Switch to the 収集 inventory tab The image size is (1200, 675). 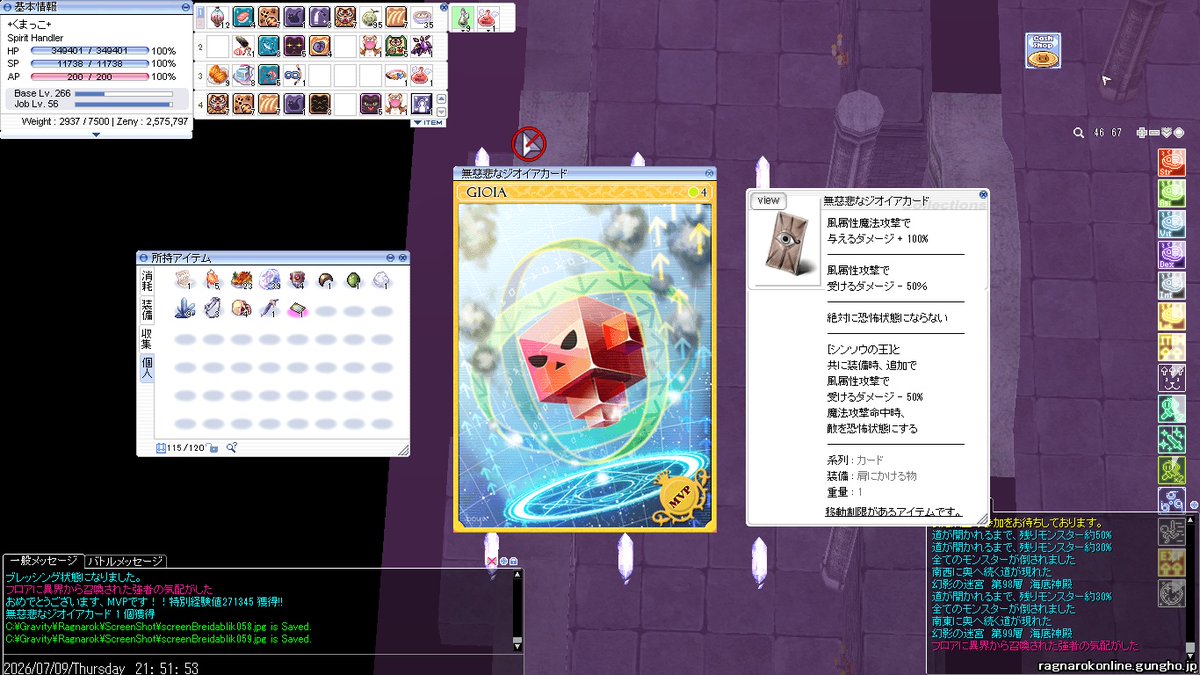coord(146,337)
